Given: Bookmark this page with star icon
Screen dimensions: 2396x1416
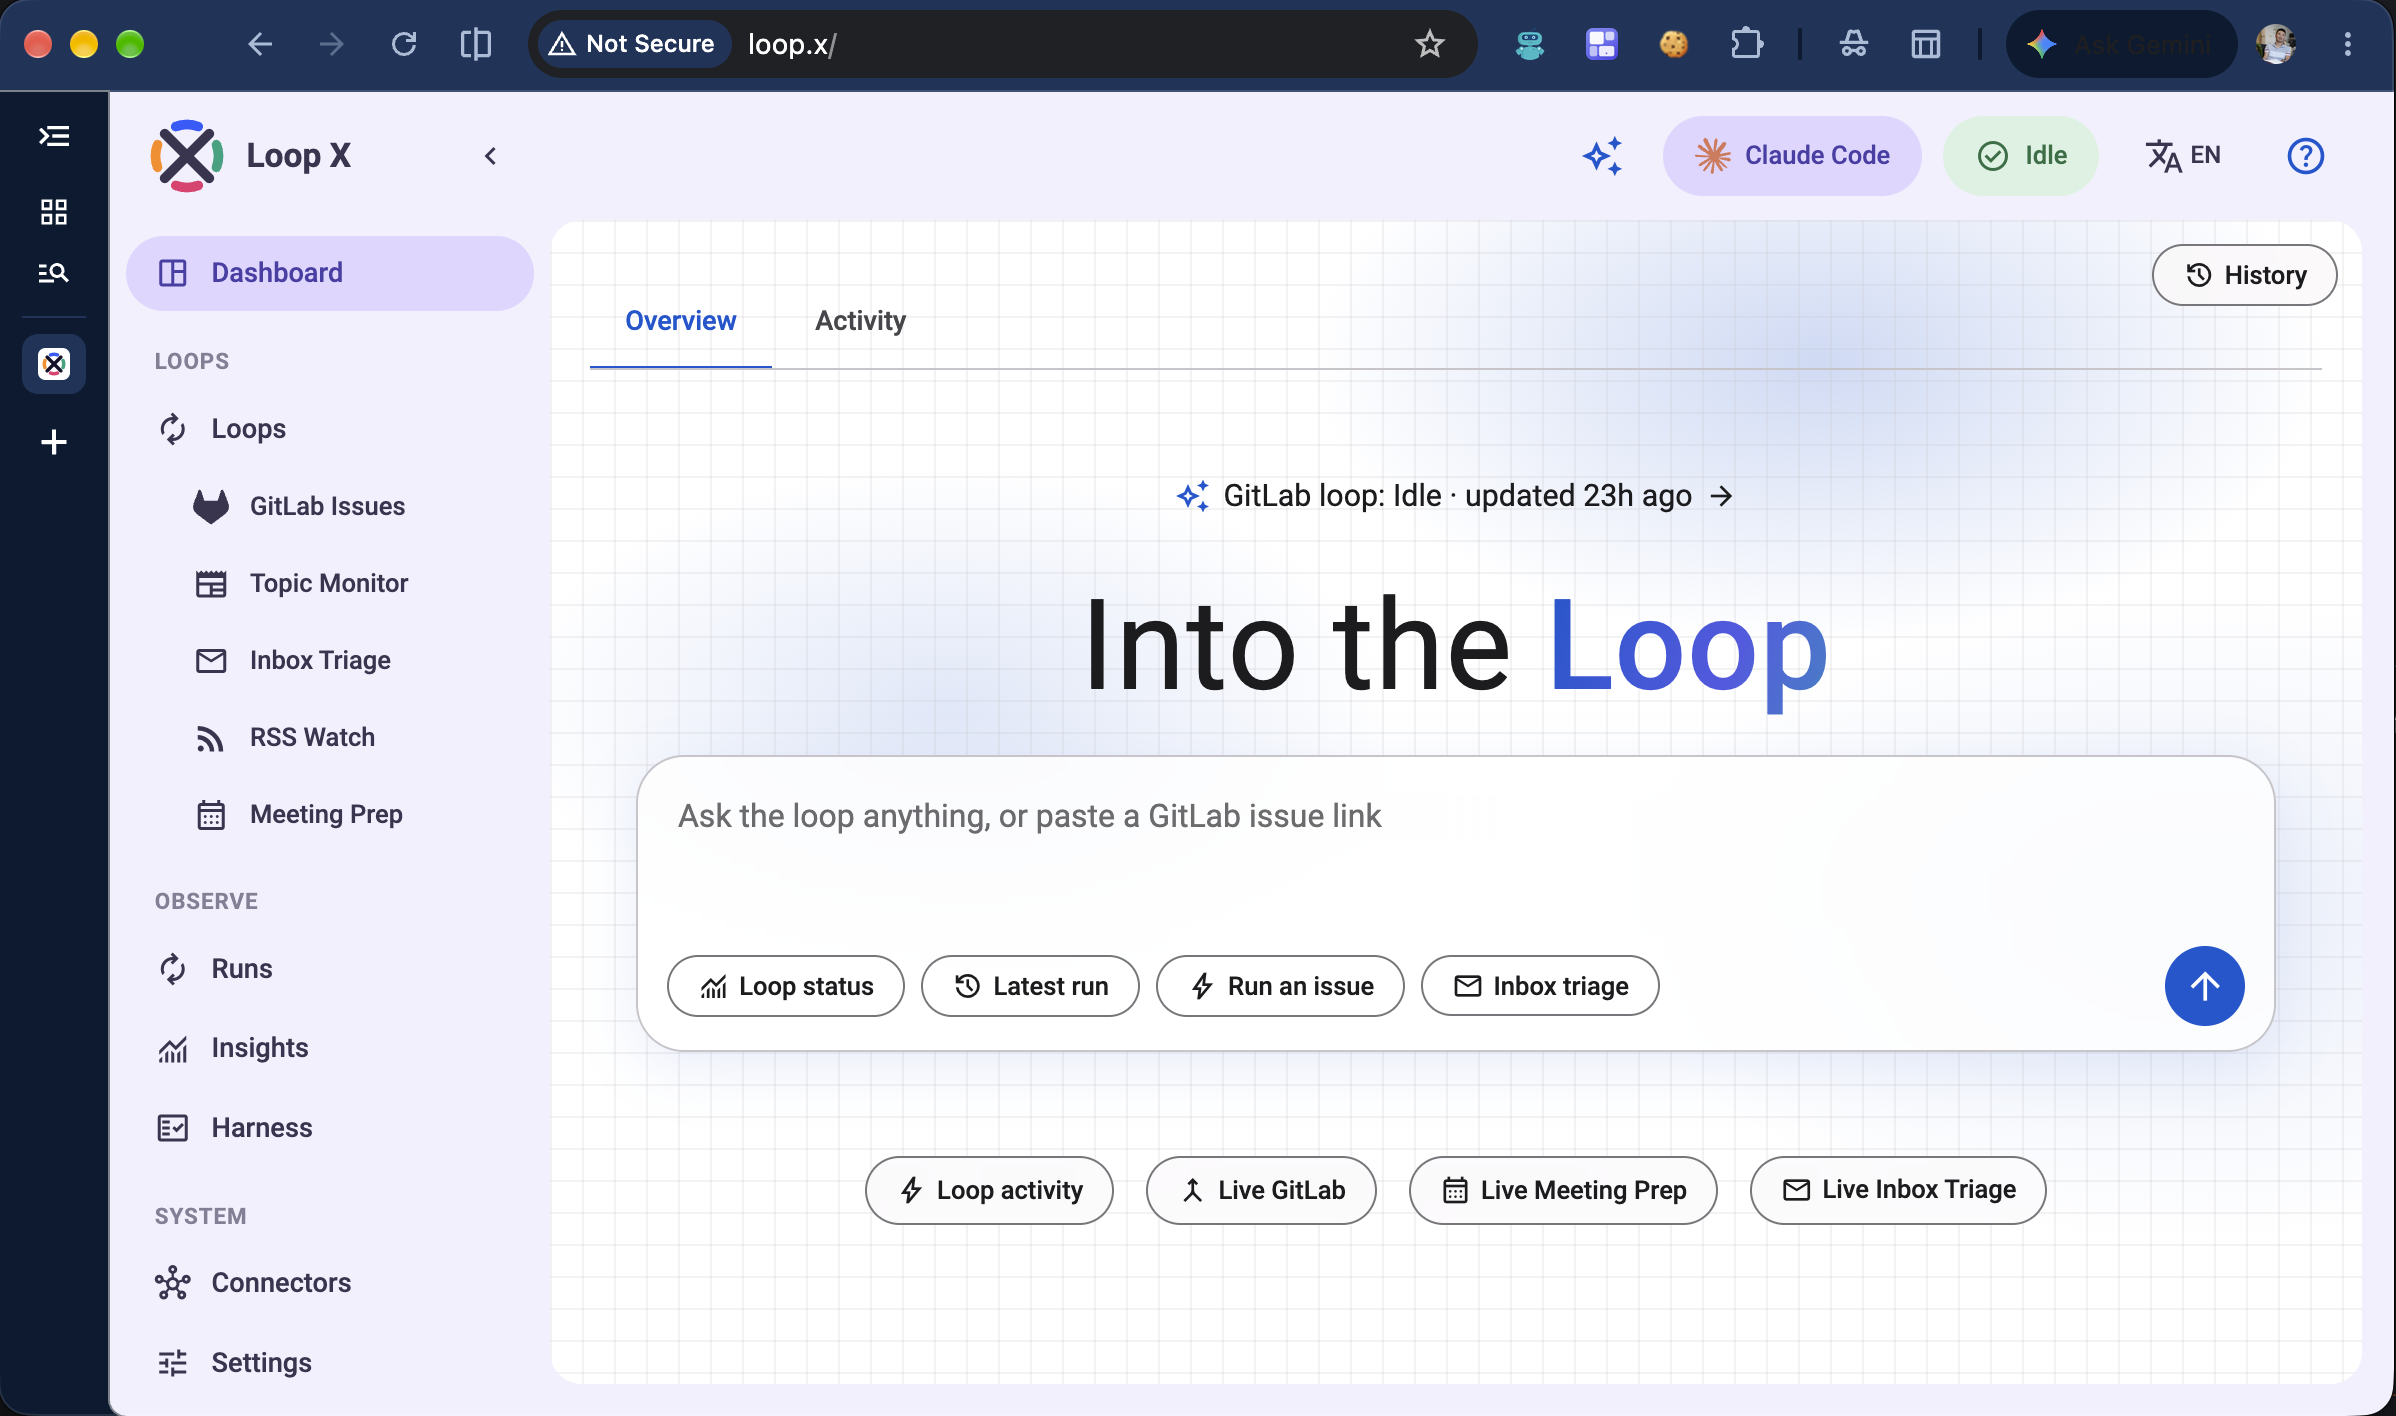Looking at the screenshot, I should 1430,44.
